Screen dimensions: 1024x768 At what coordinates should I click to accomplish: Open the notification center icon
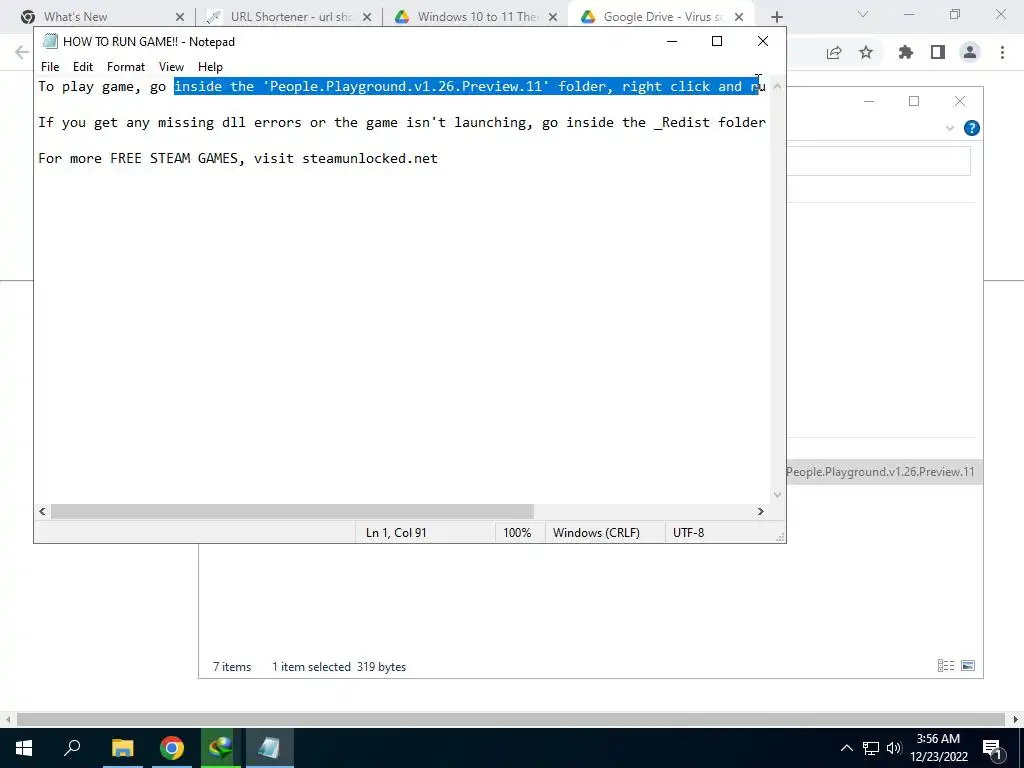click(x=992, y=748)
